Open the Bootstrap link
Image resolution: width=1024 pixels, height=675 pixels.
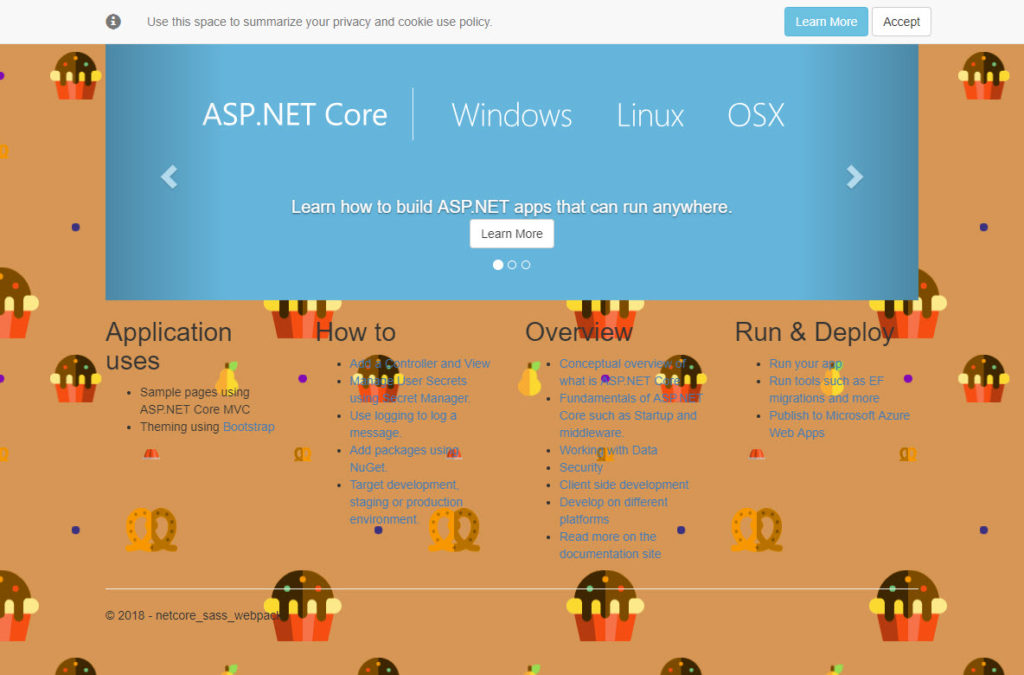coord(248,427)
